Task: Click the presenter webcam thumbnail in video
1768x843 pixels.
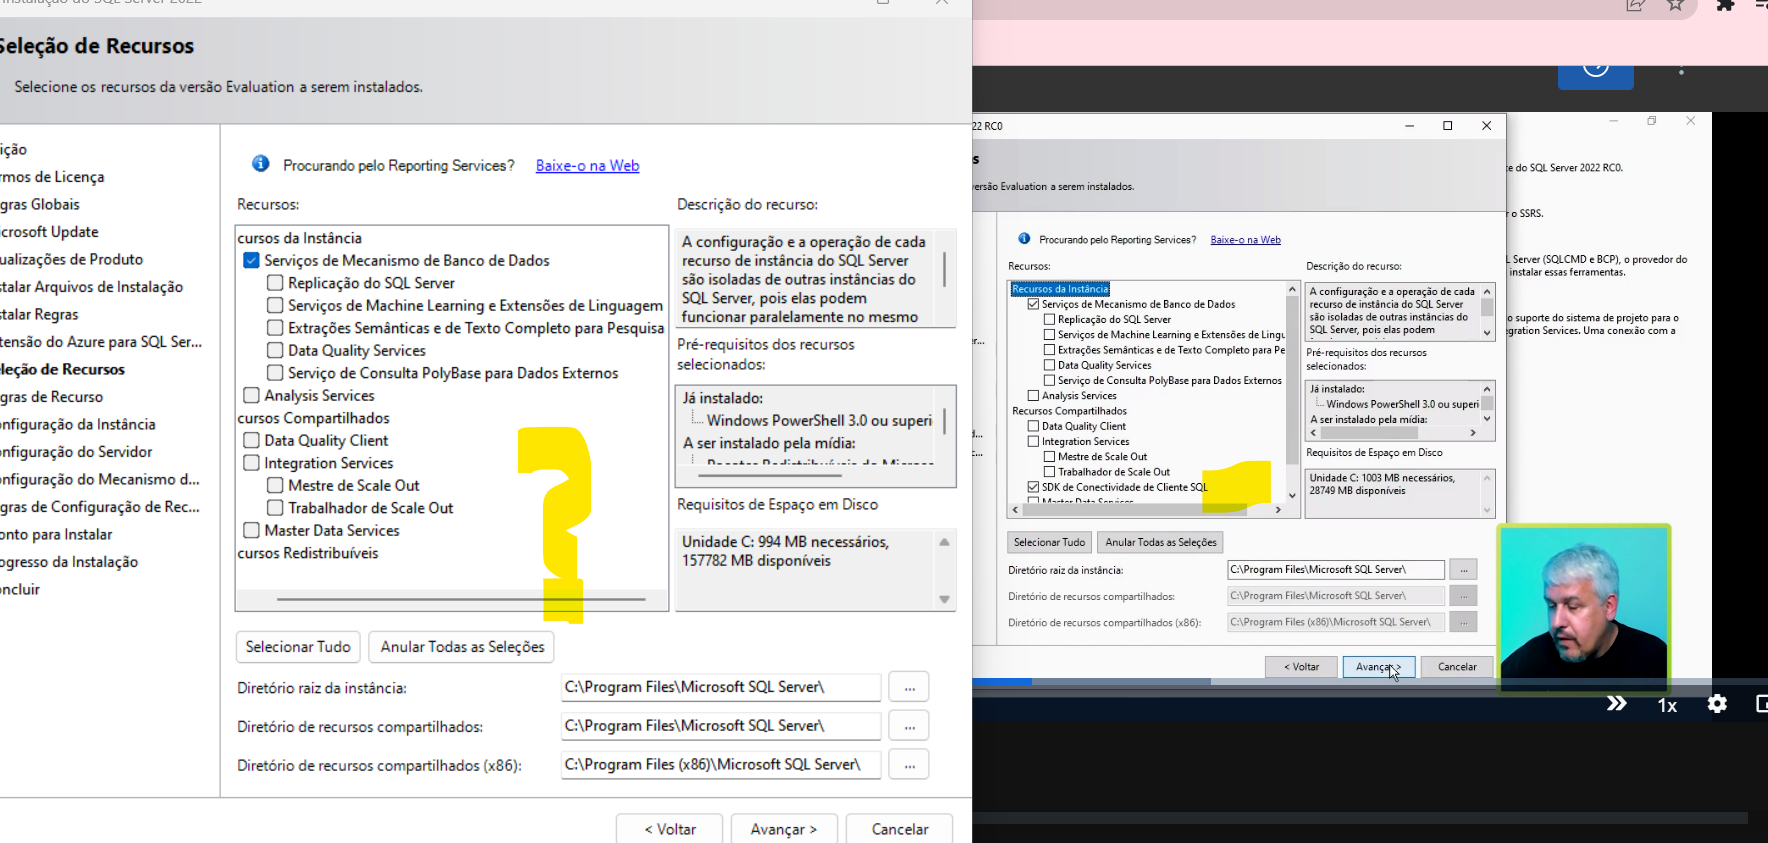Action: click(1584, 608)
